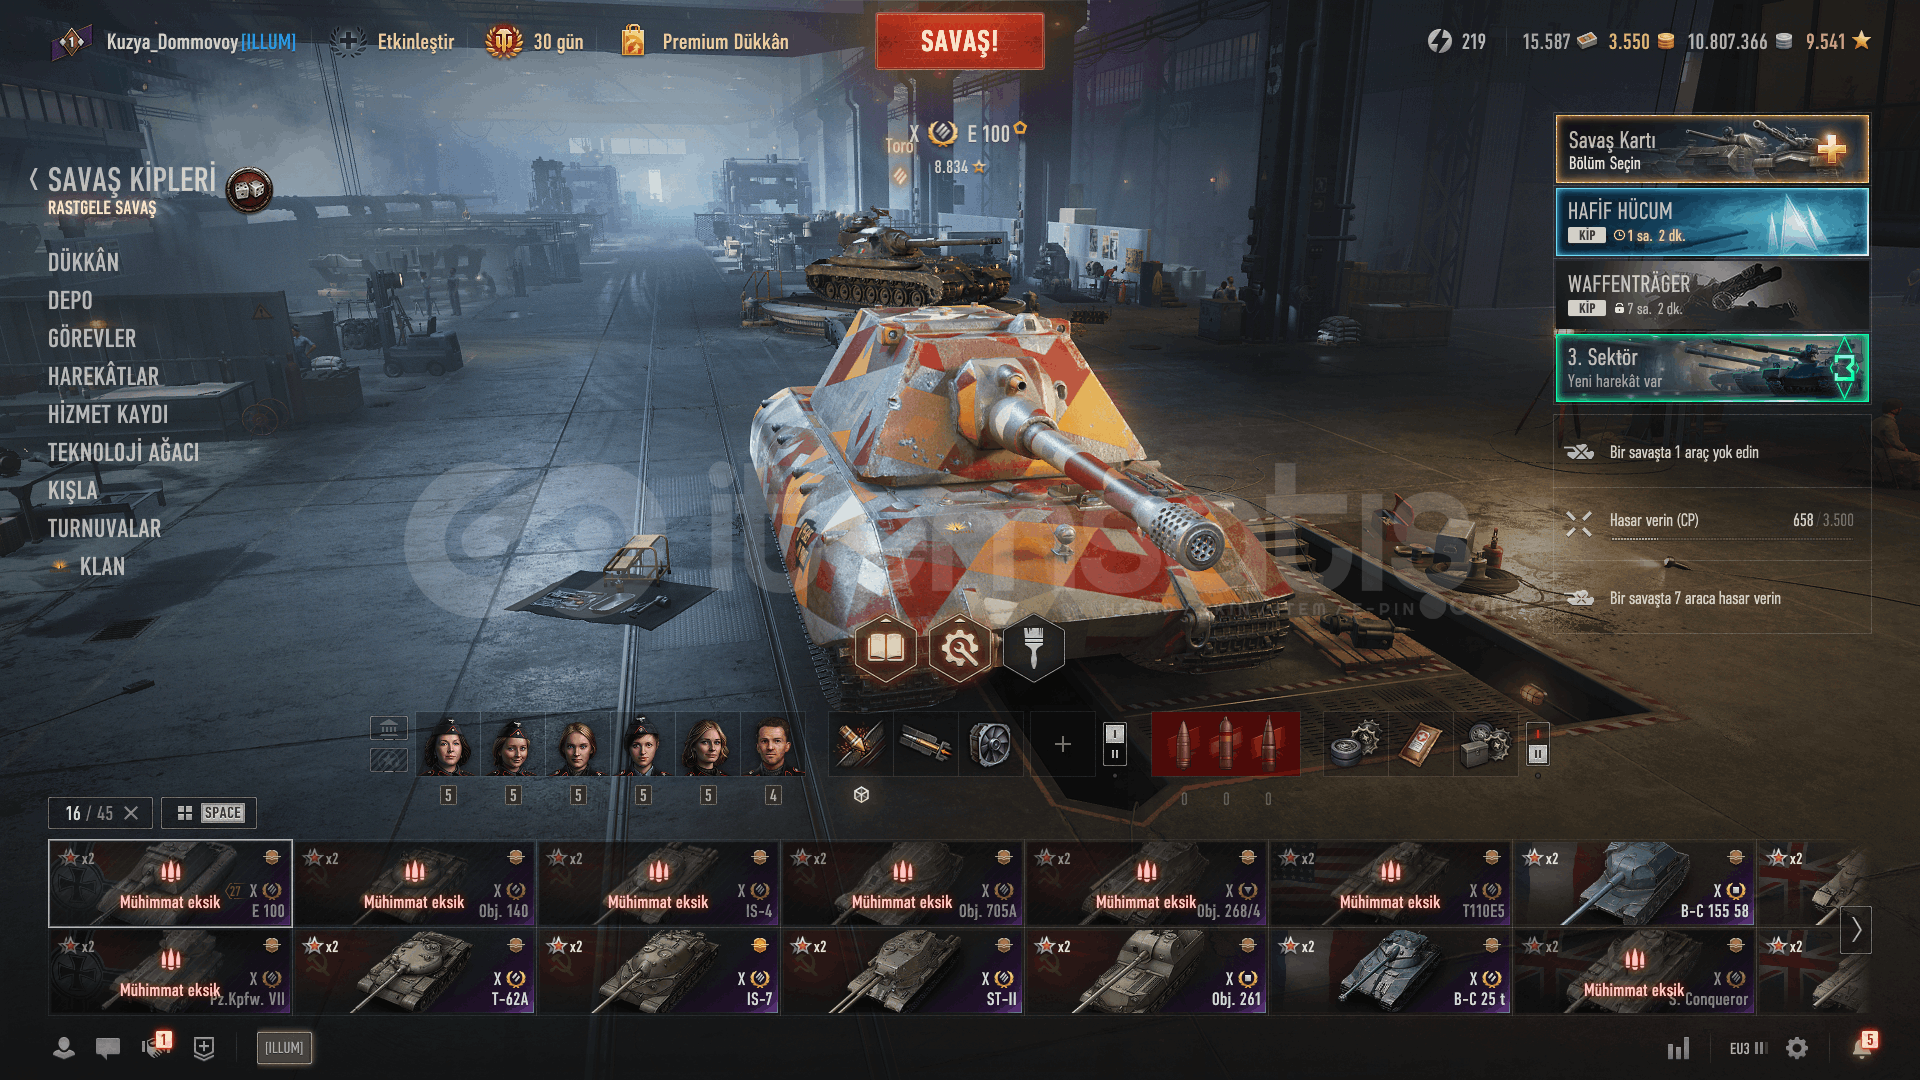Open the notifications bell icon
This screenshot has height=1080, width=1920.
[1862, 1047]
